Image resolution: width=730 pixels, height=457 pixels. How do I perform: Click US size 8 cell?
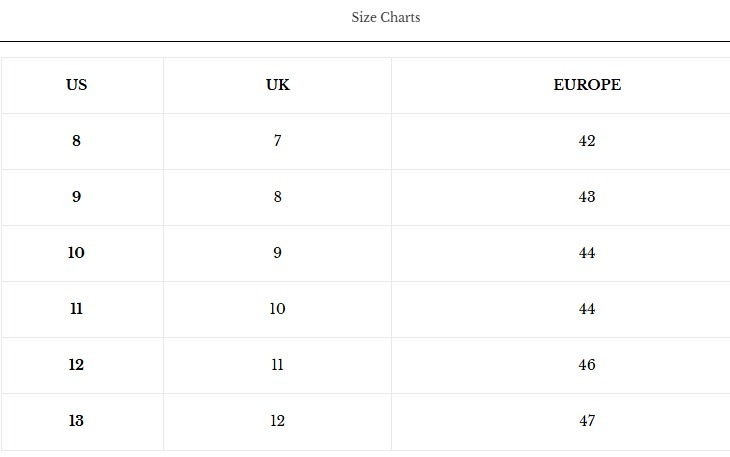(77, 141)
